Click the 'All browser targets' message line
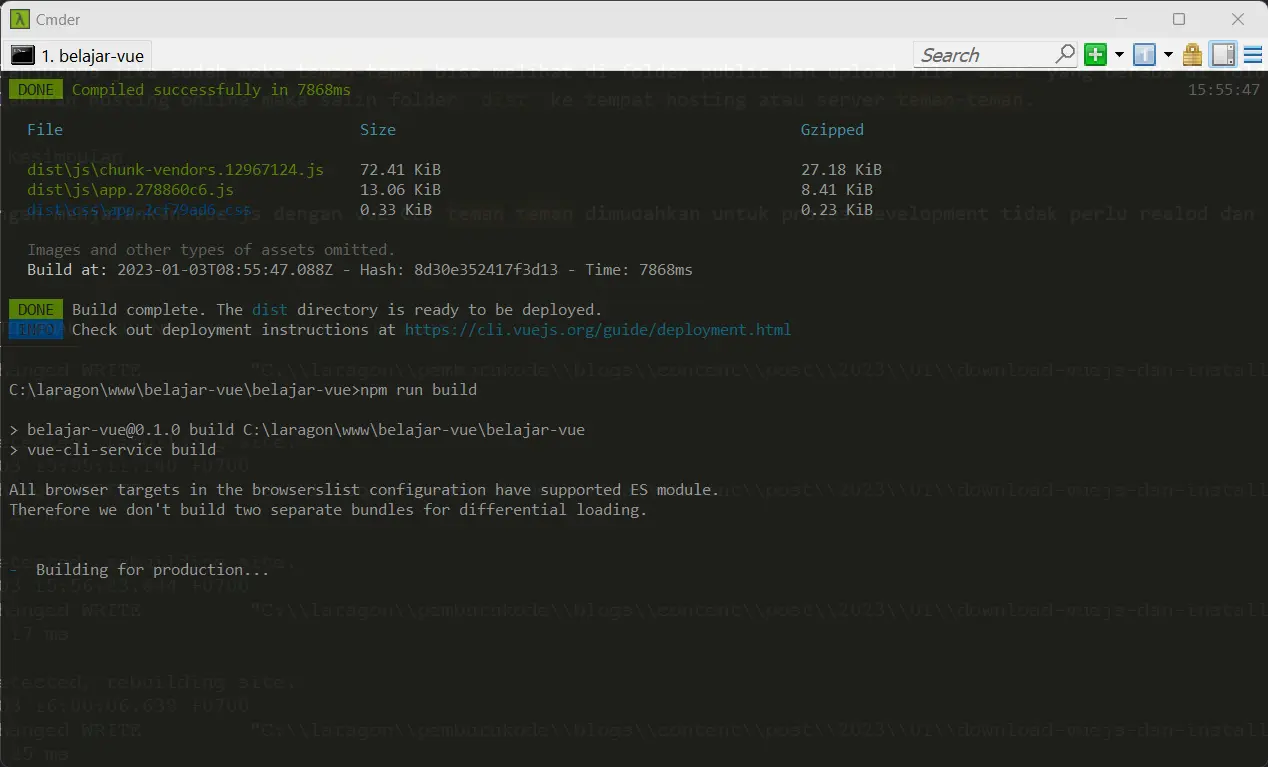The image size is (1268, 767). point(364,490)
